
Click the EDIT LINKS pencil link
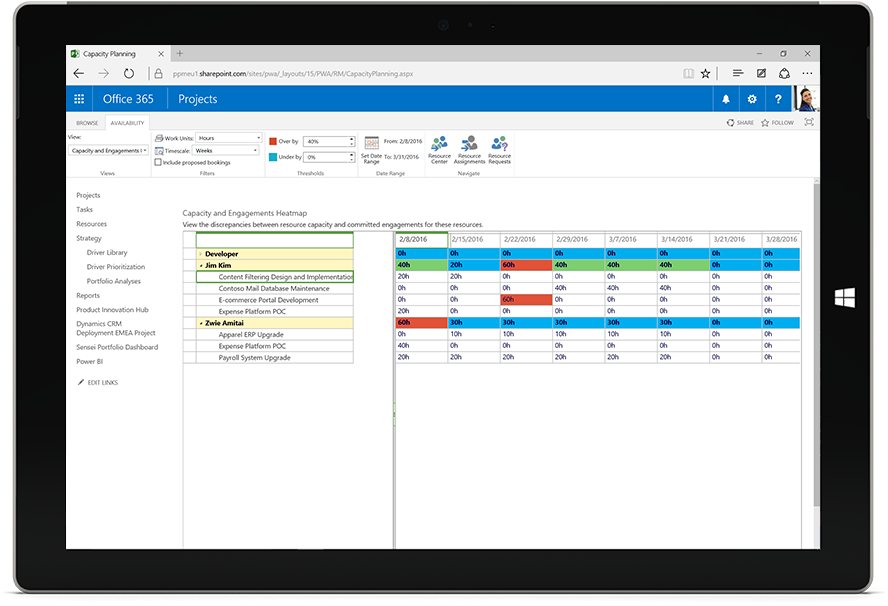pyautogui.click(x=98, y=383)
